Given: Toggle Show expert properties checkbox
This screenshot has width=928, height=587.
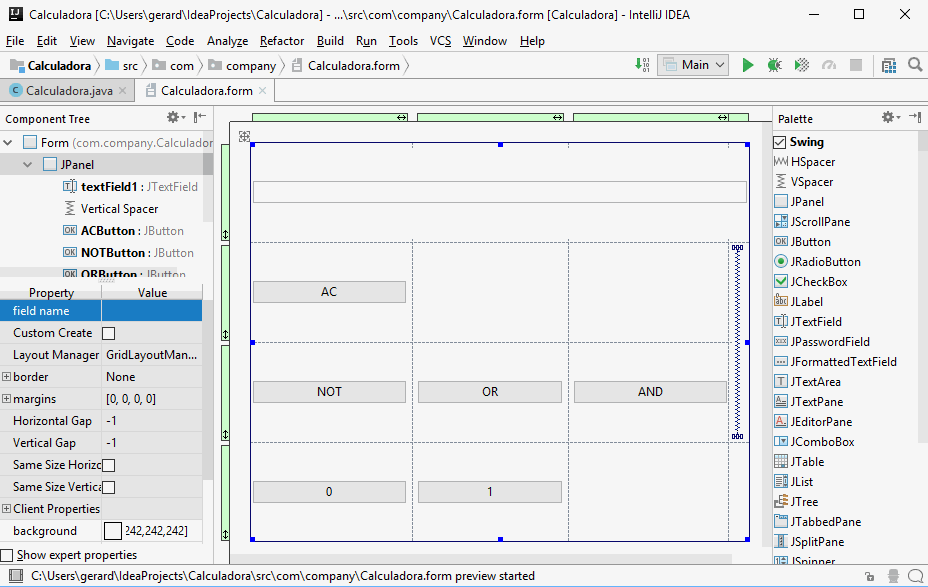Looking at the screenshot, I should tap(8, 555).
